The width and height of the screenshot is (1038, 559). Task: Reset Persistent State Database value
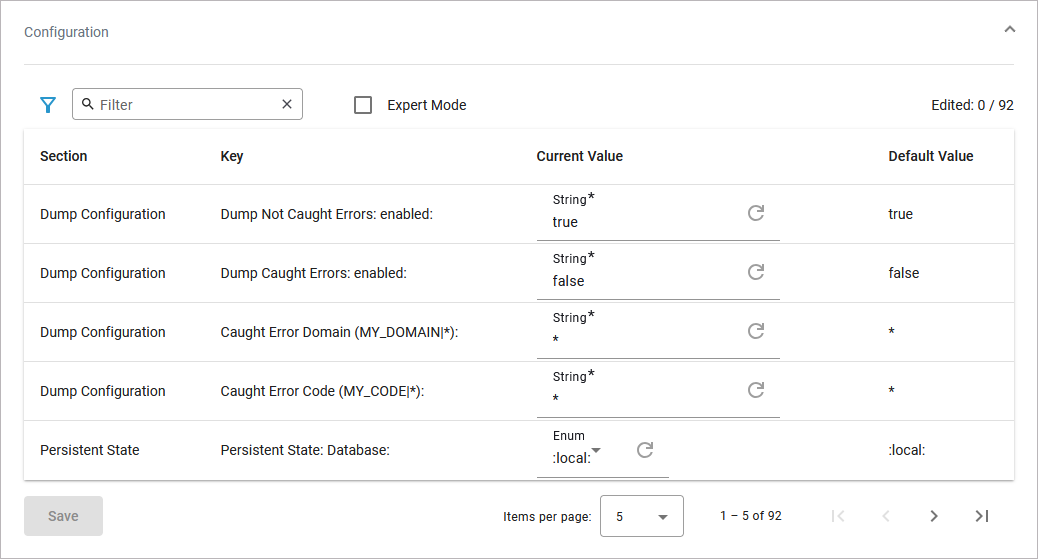pyautogui.click(x=645, y=450)
